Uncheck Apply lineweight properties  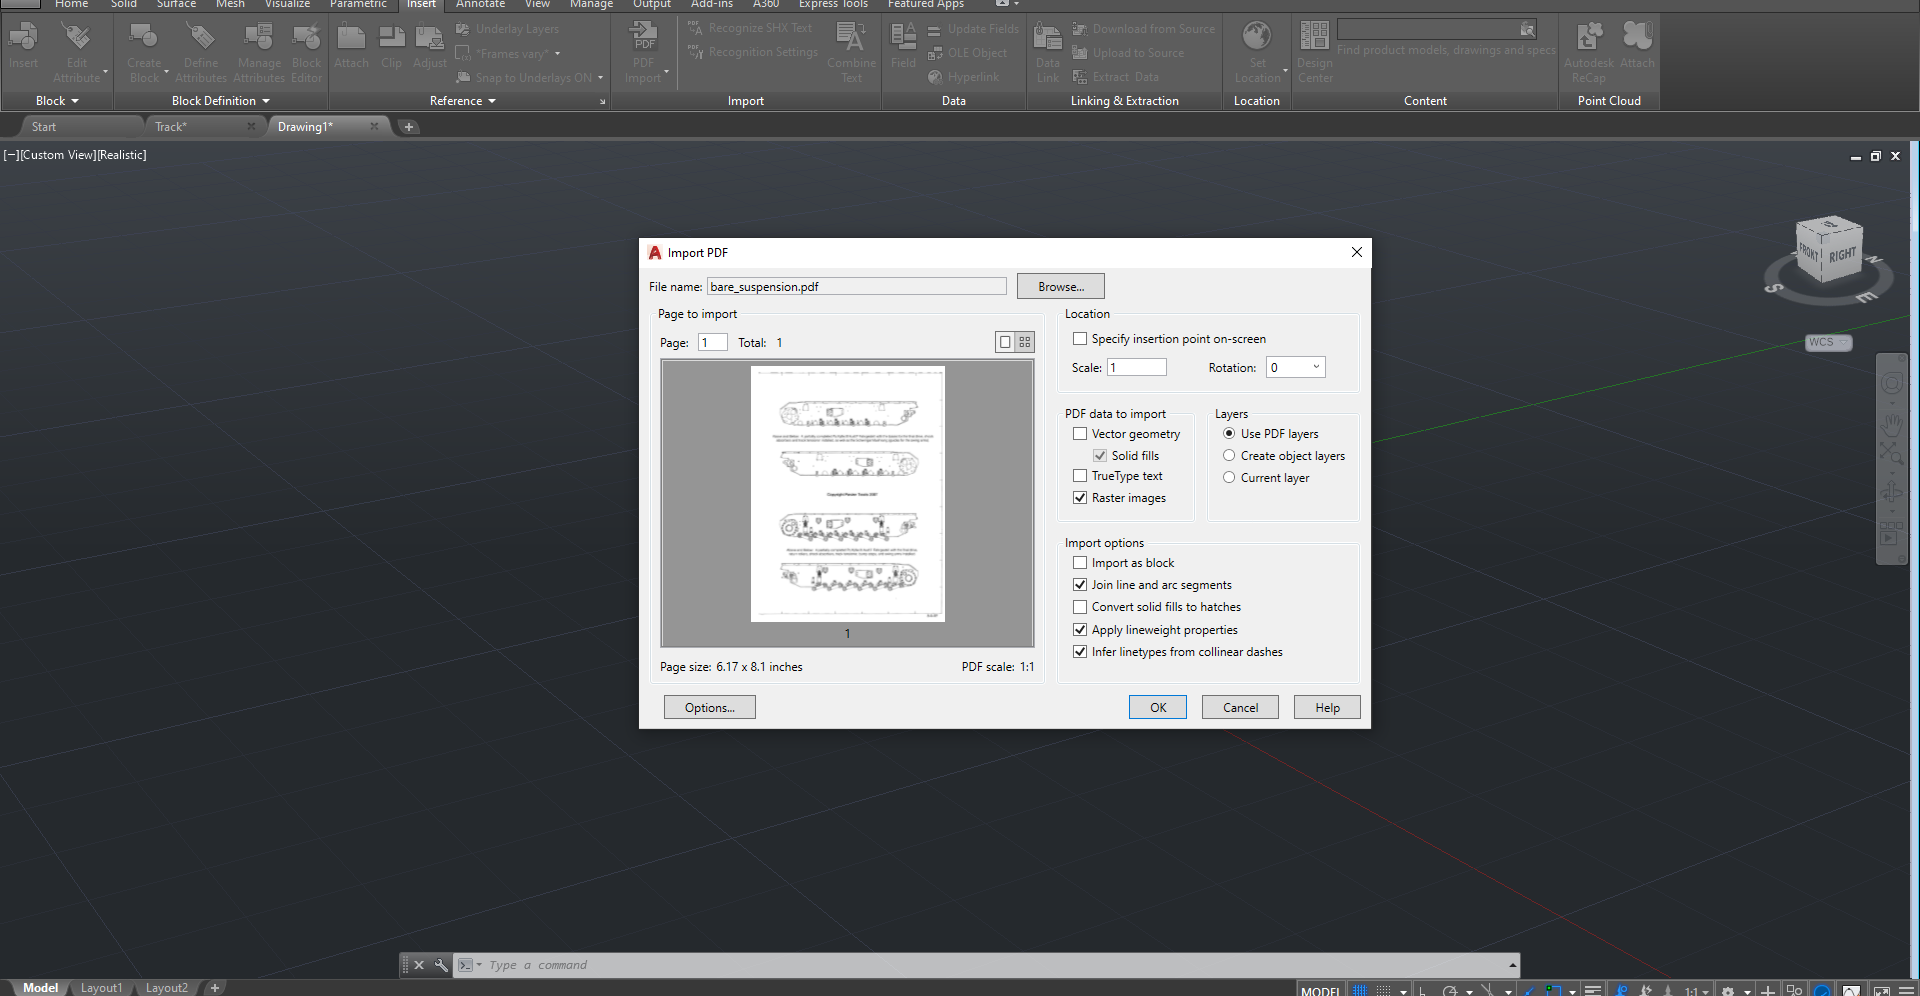click(1080, 629)
